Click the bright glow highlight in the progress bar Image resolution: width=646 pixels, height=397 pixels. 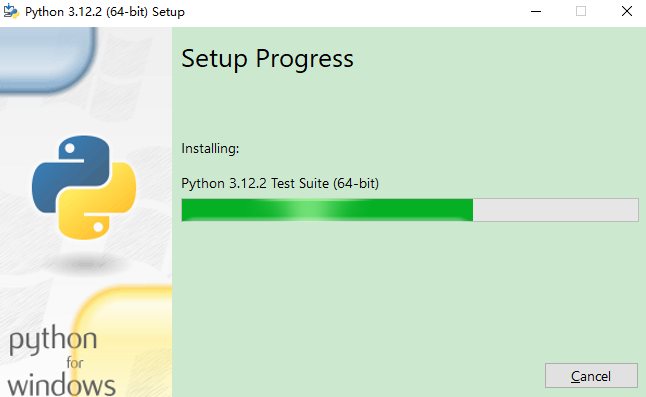coord(311,210)
